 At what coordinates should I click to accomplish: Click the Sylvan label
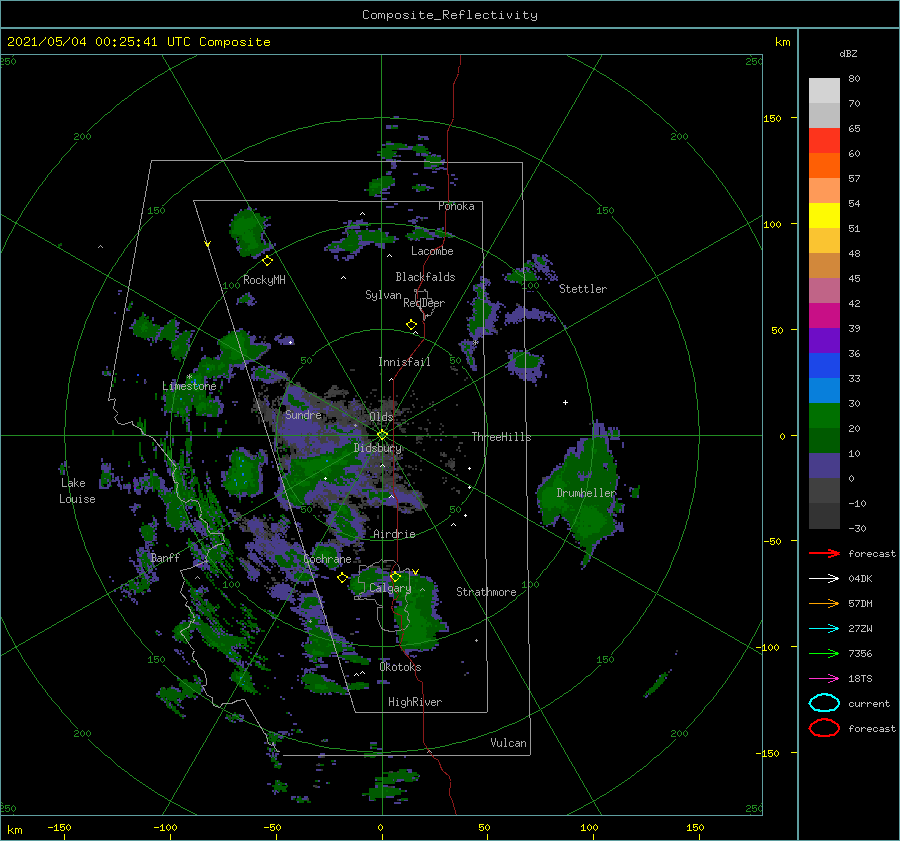pyautogui.click(x=383, y=295)
